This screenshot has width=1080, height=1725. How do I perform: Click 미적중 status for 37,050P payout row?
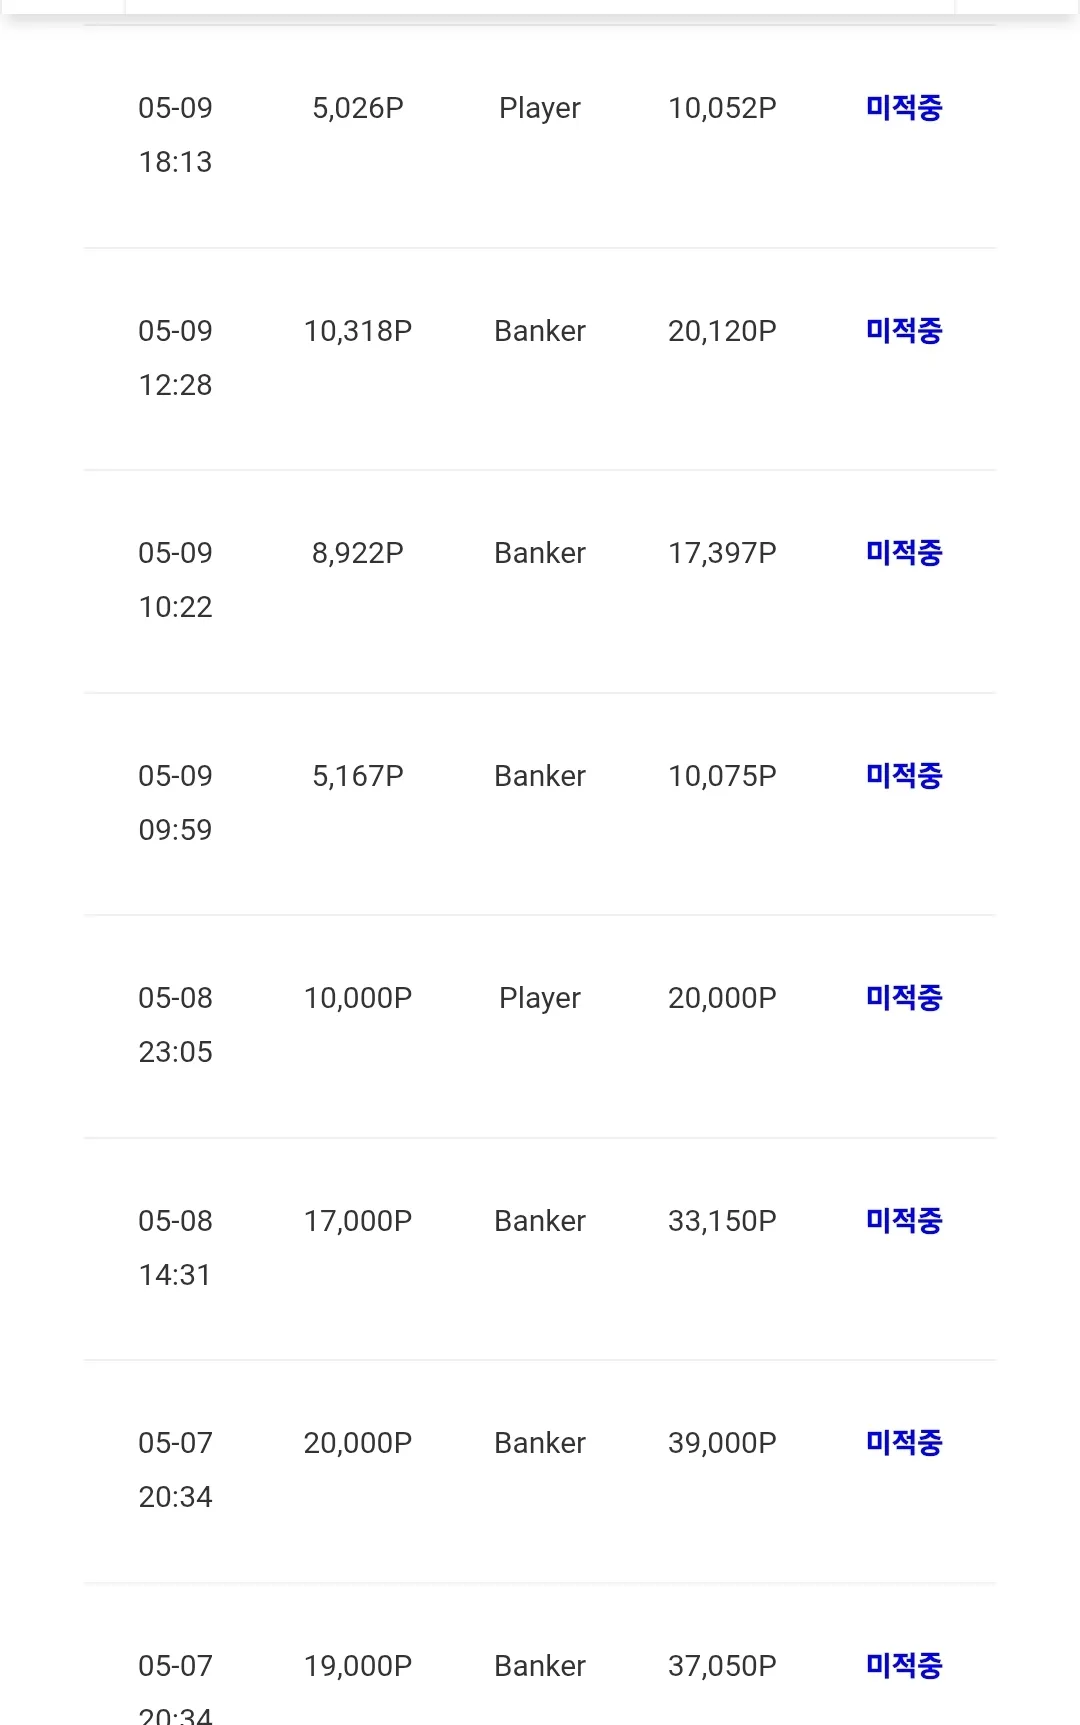coord(904,1666)
